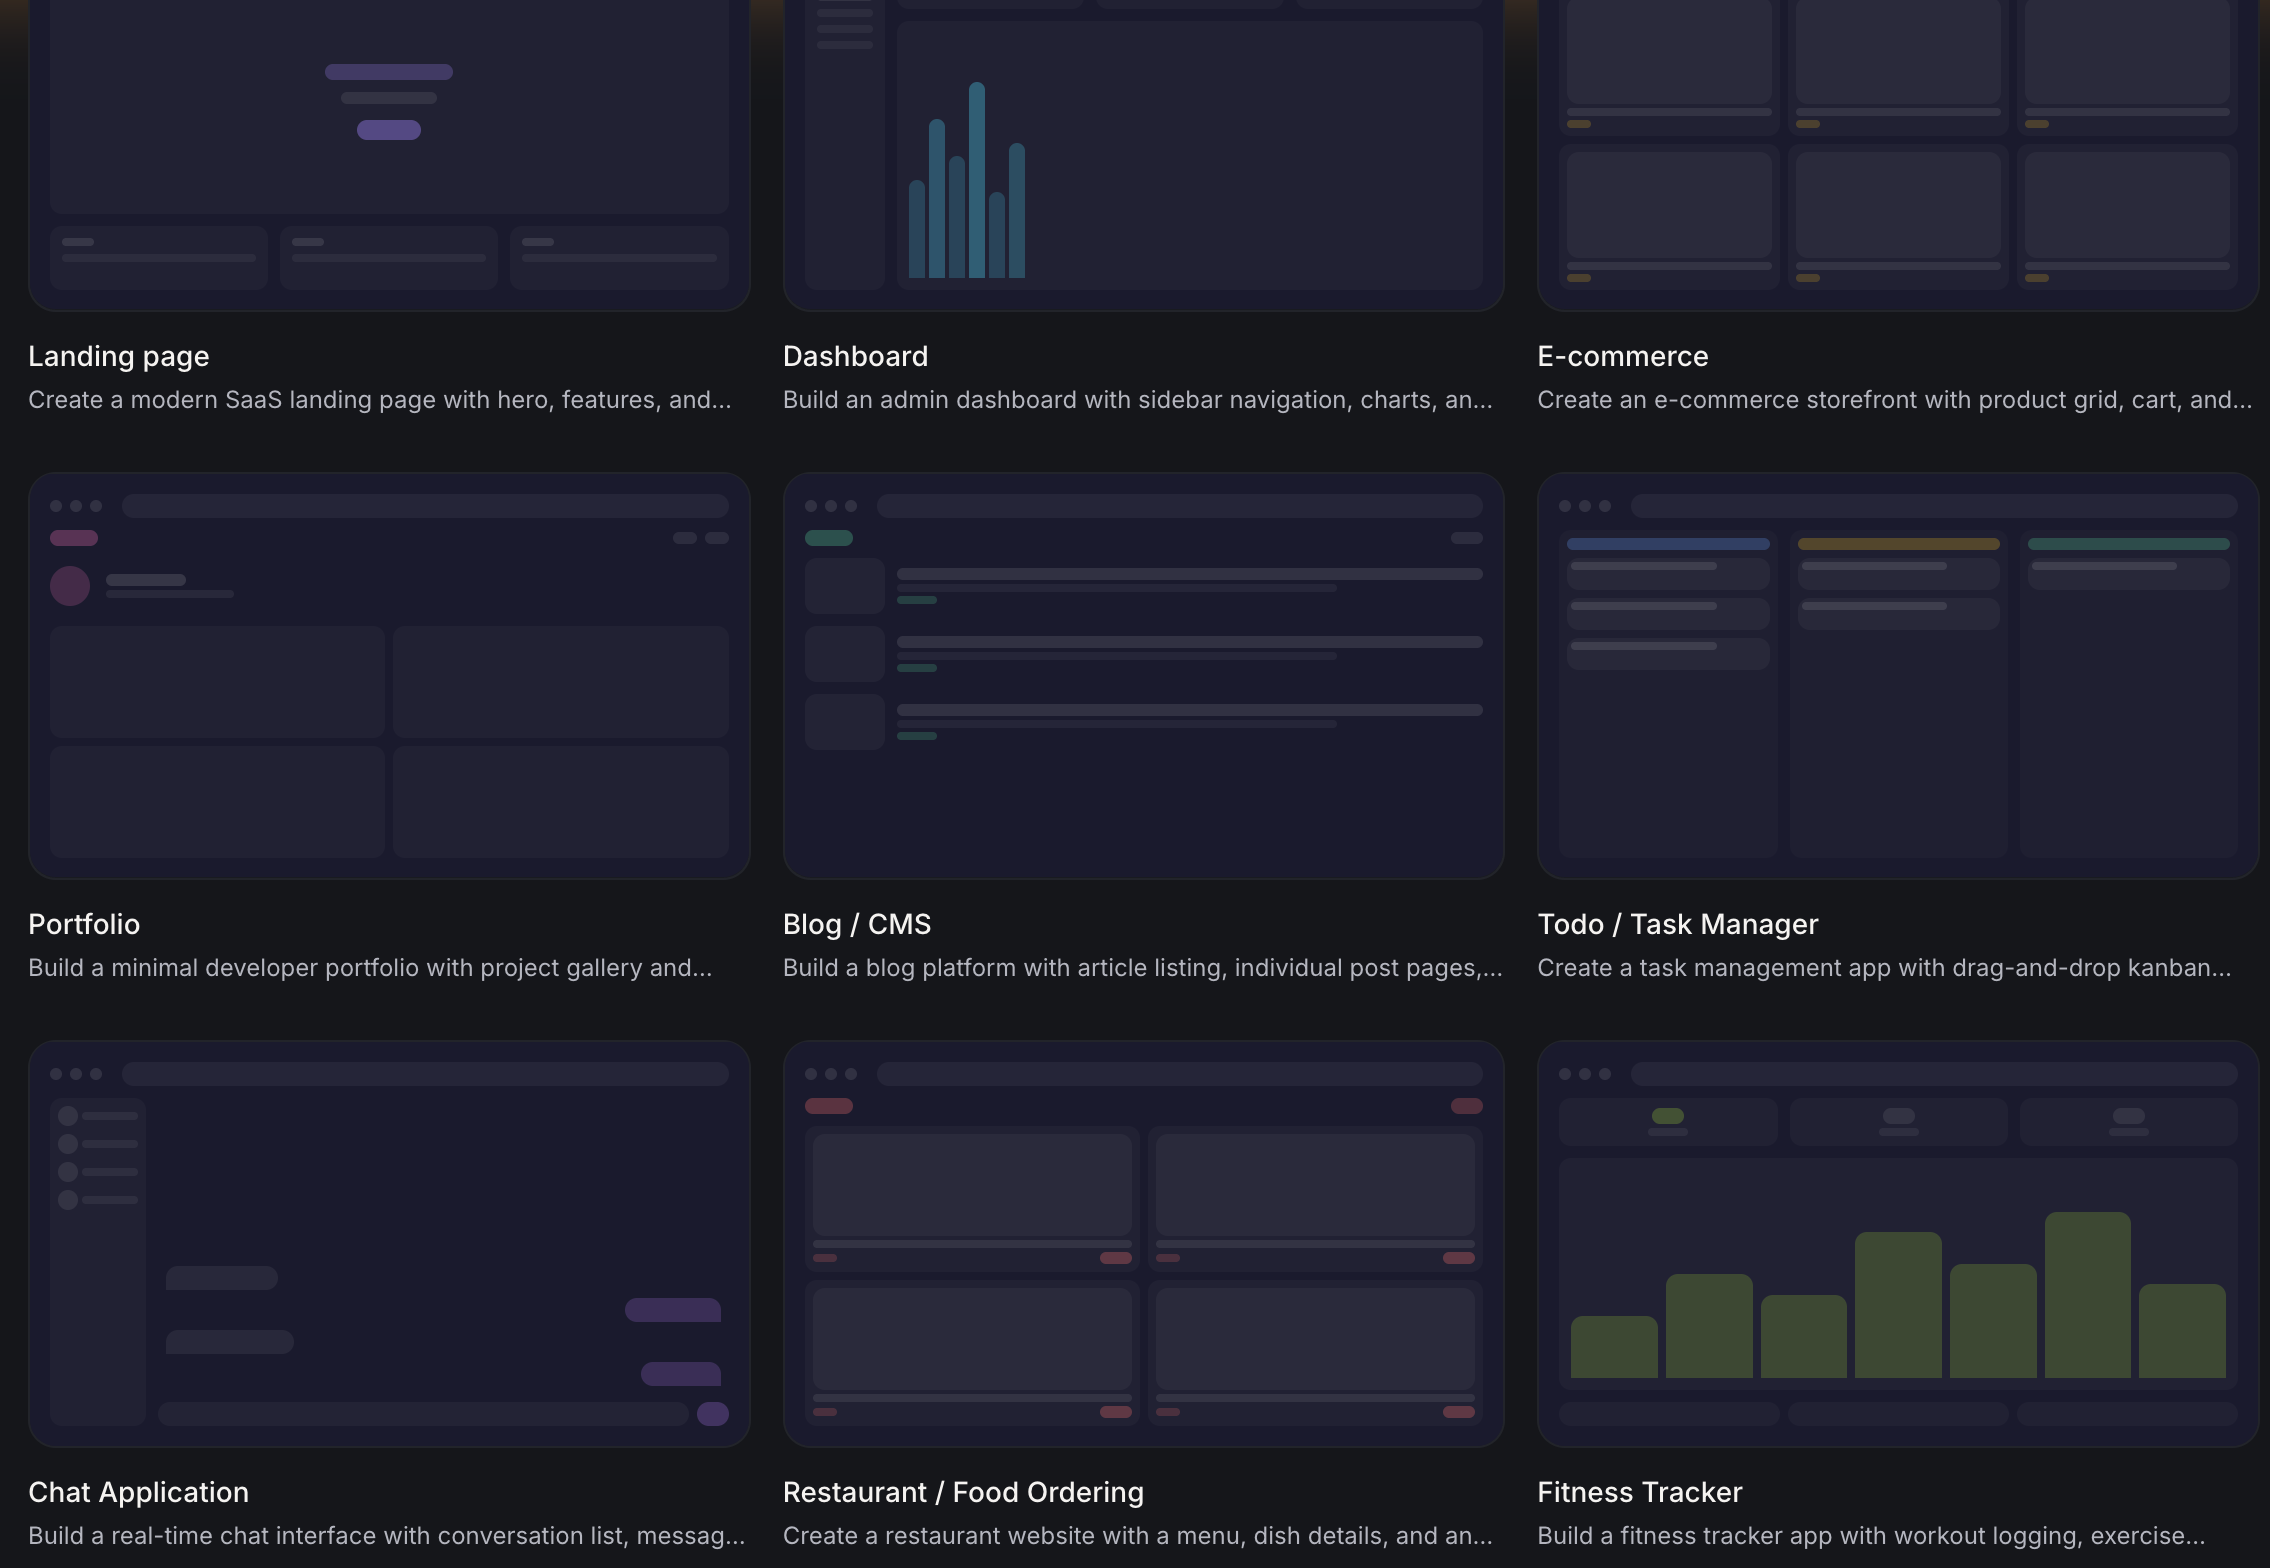The image size is (2270, 1568).
Task: Click the "Portfolio" title
Action: [x=84, y=925]
